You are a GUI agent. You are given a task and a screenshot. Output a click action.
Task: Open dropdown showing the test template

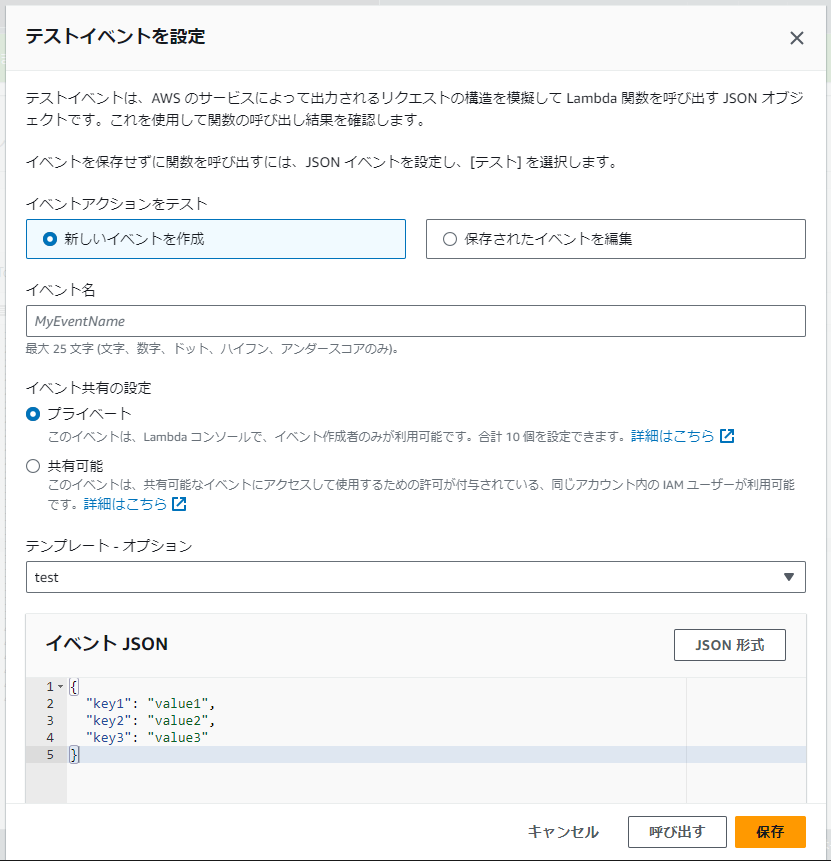click(x=789, y=577)
